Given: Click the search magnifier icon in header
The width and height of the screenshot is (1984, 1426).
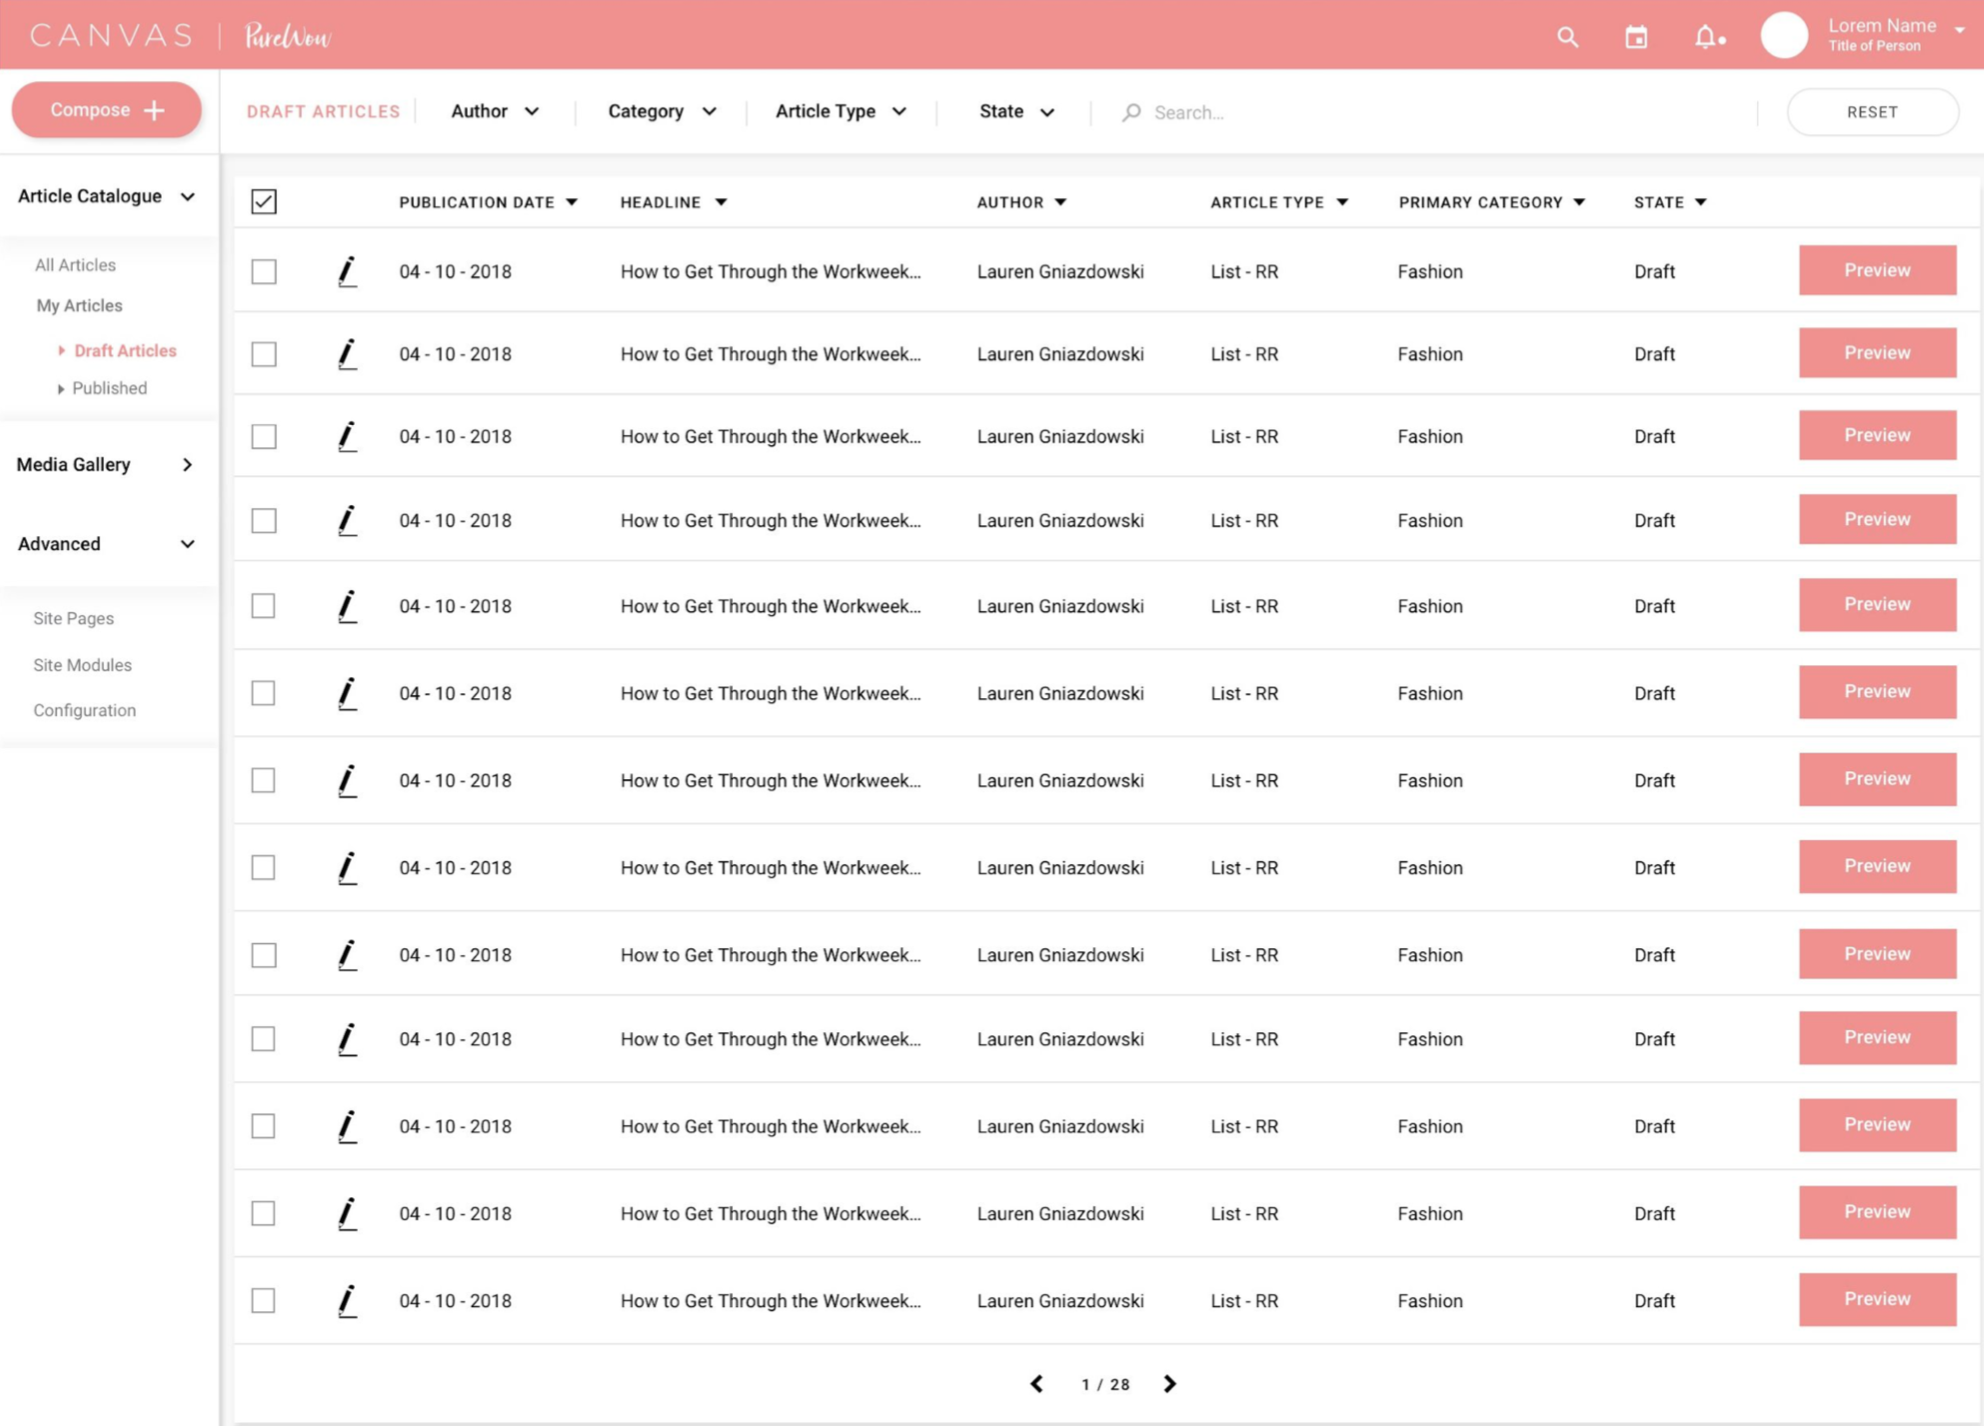Looking at the screenshot, I should pyautogui.click(x=1567, y=38).
